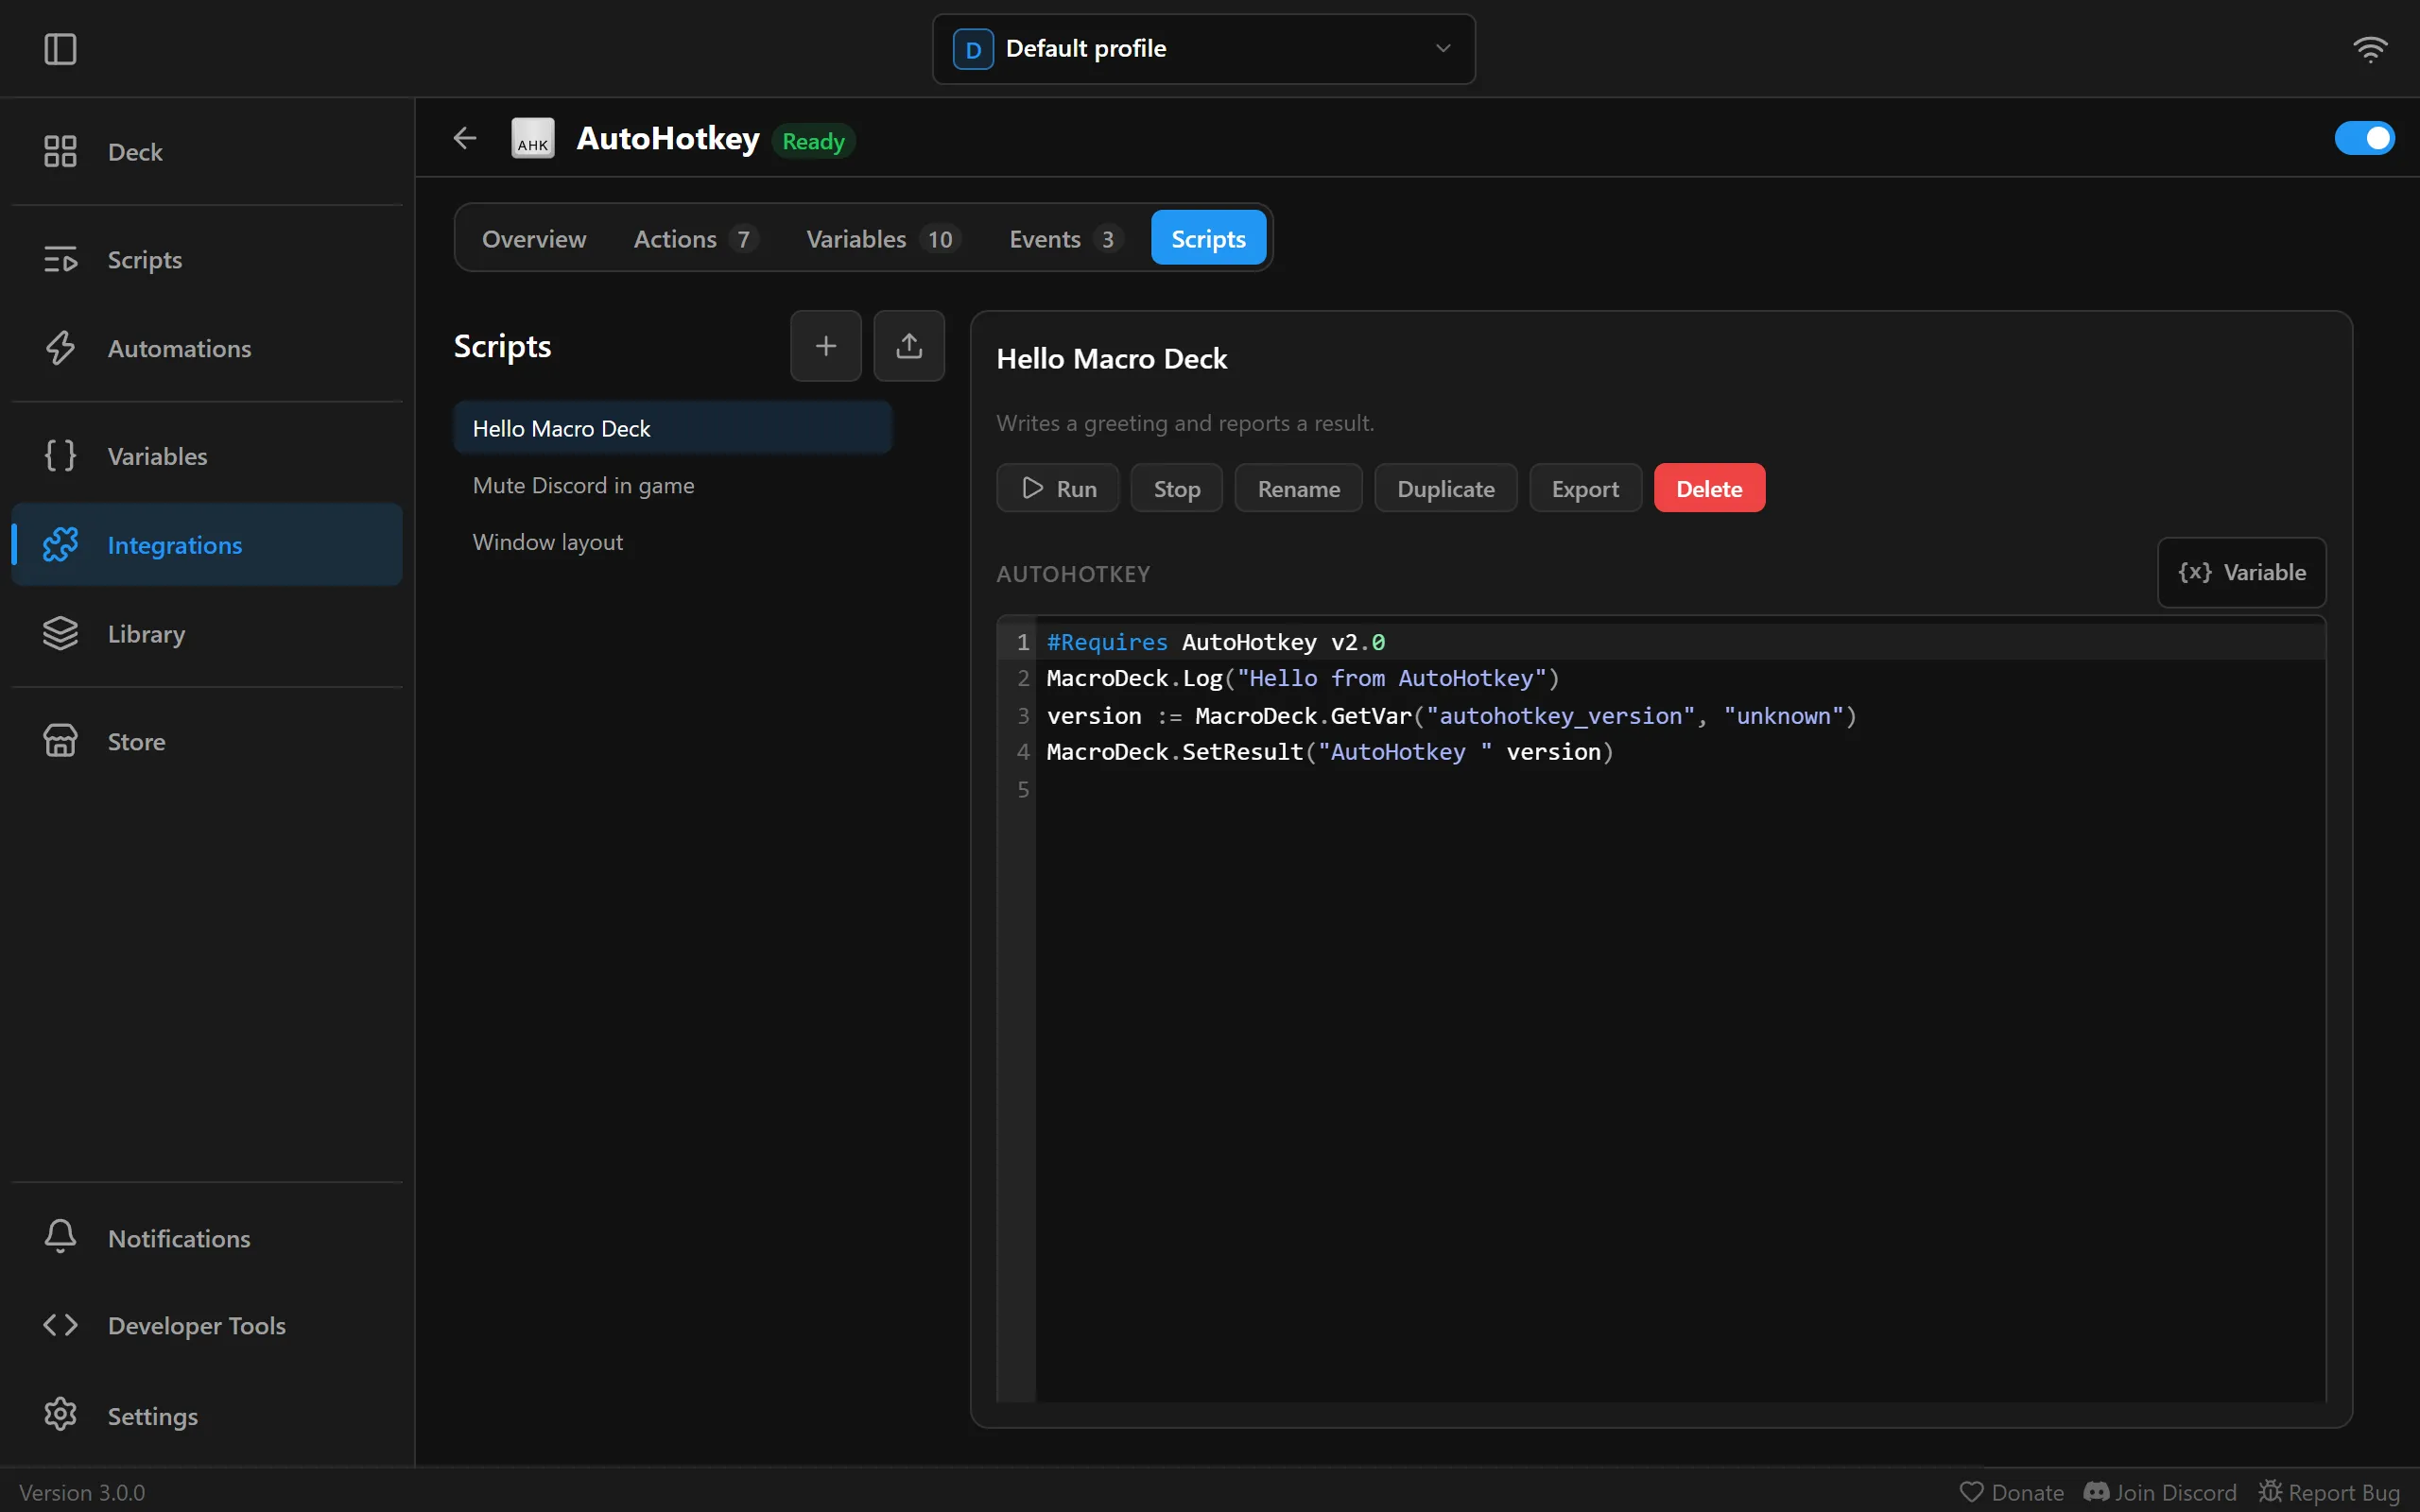This screenshot has height=1512, width=2420.
Task: Switch to the Events tab
Action: (1066, 239)
